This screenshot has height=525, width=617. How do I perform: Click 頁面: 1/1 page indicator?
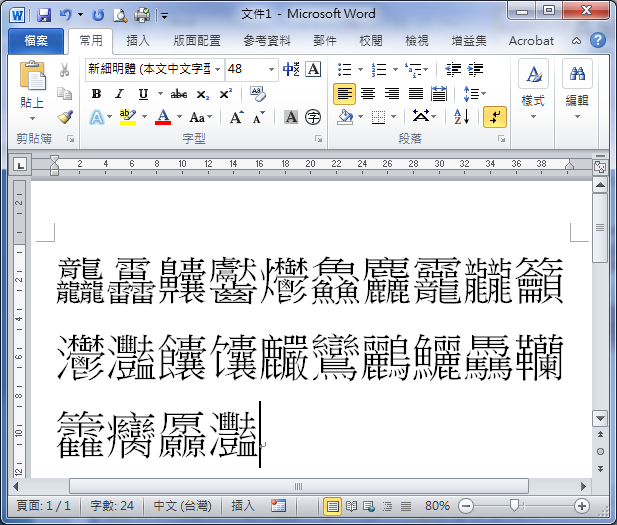[x=43, y=505]
